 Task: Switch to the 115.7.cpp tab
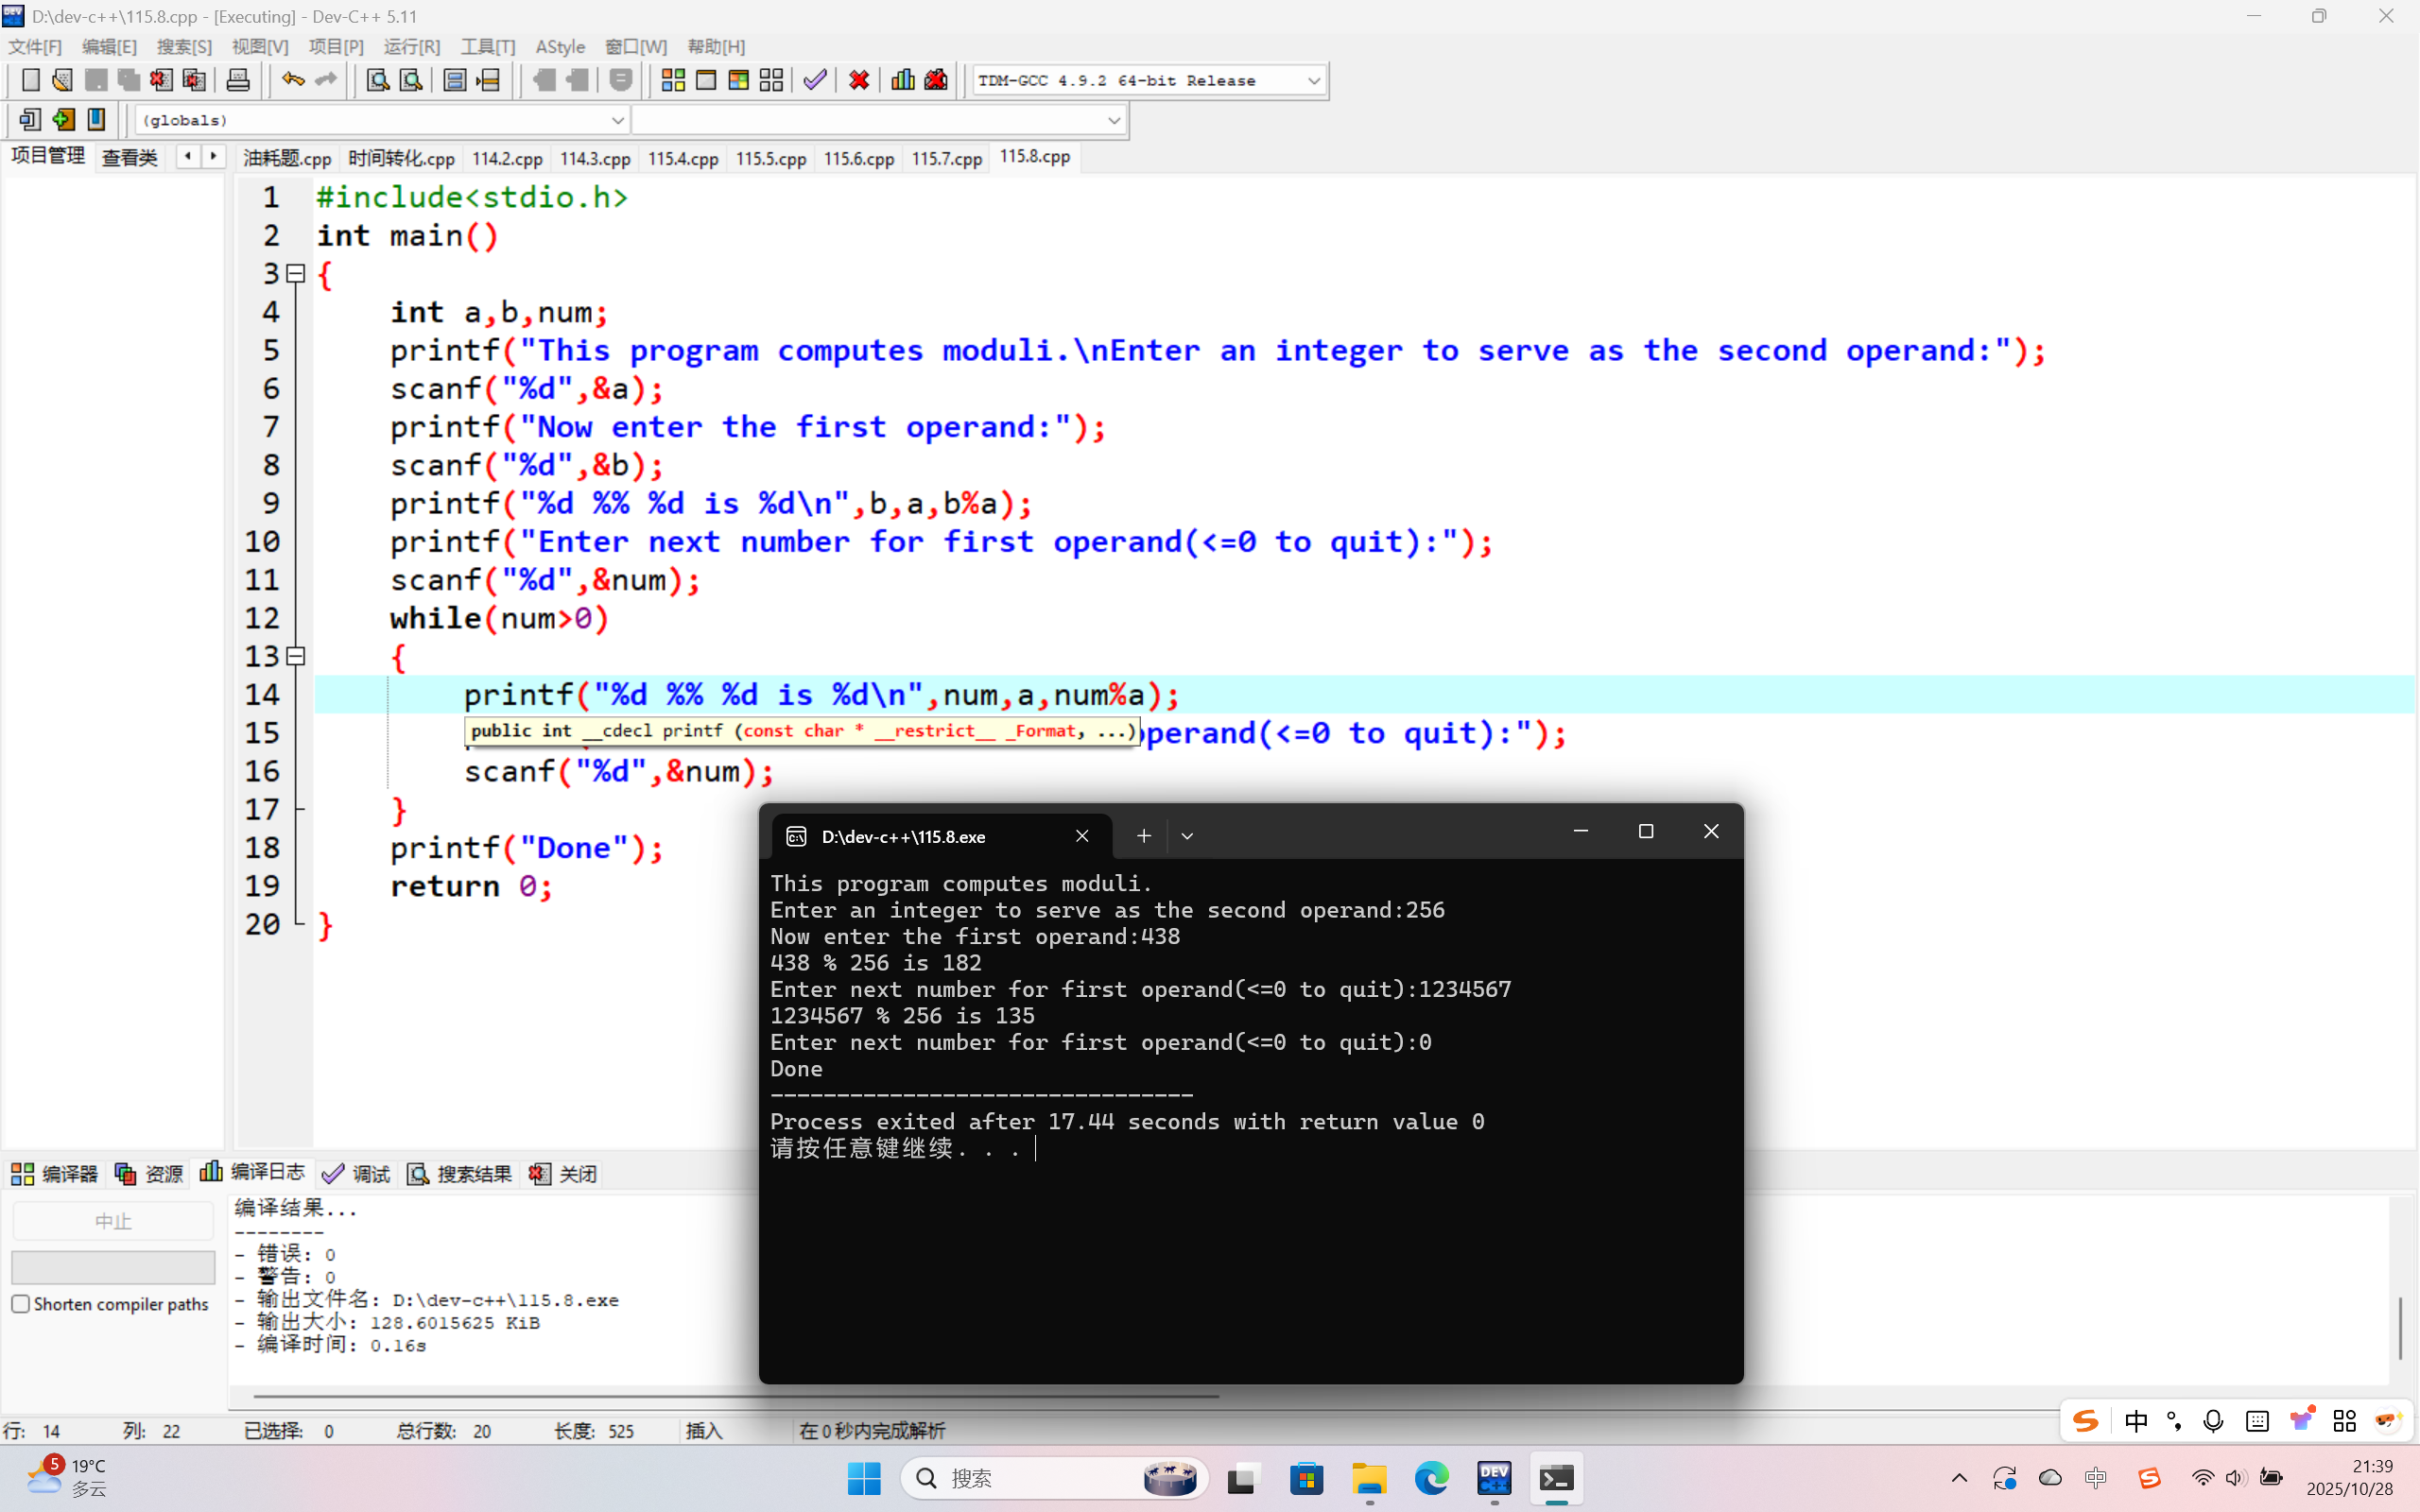coord(946,158)
